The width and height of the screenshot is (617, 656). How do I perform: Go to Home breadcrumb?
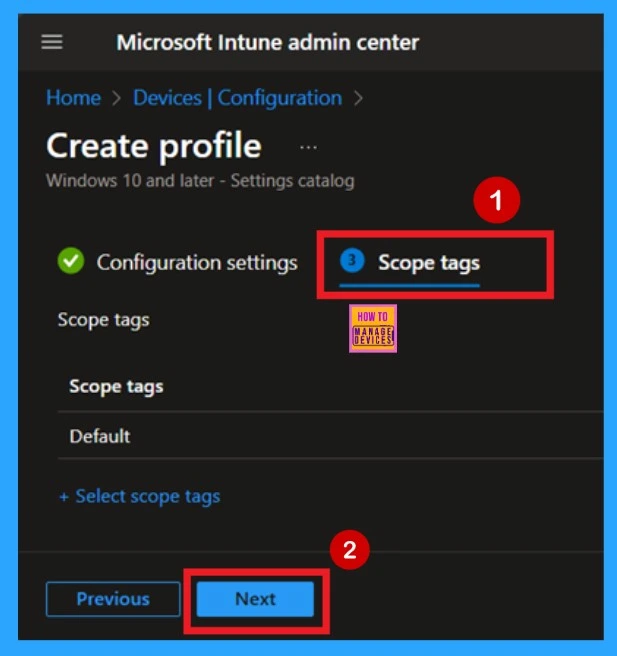(73, 98)
